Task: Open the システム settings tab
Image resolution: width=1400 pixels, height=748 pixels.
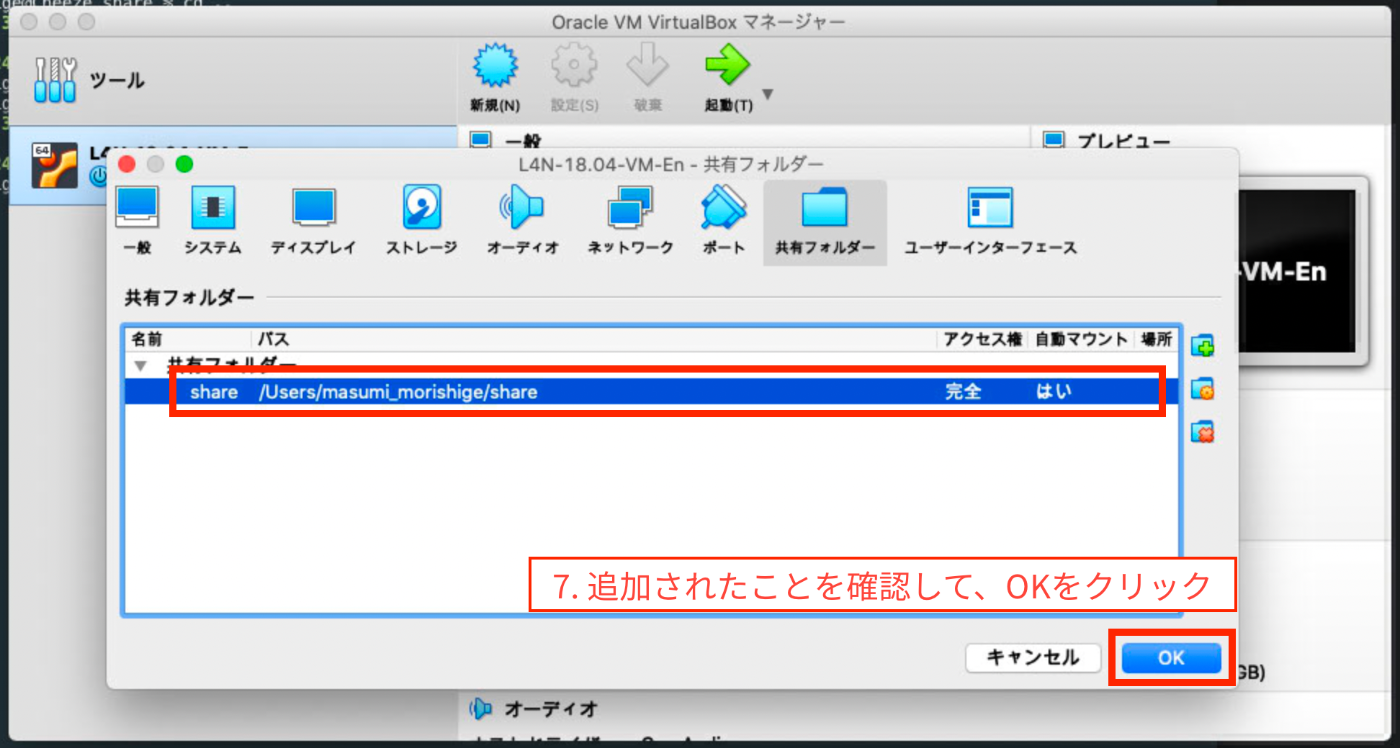Action: 212,221
